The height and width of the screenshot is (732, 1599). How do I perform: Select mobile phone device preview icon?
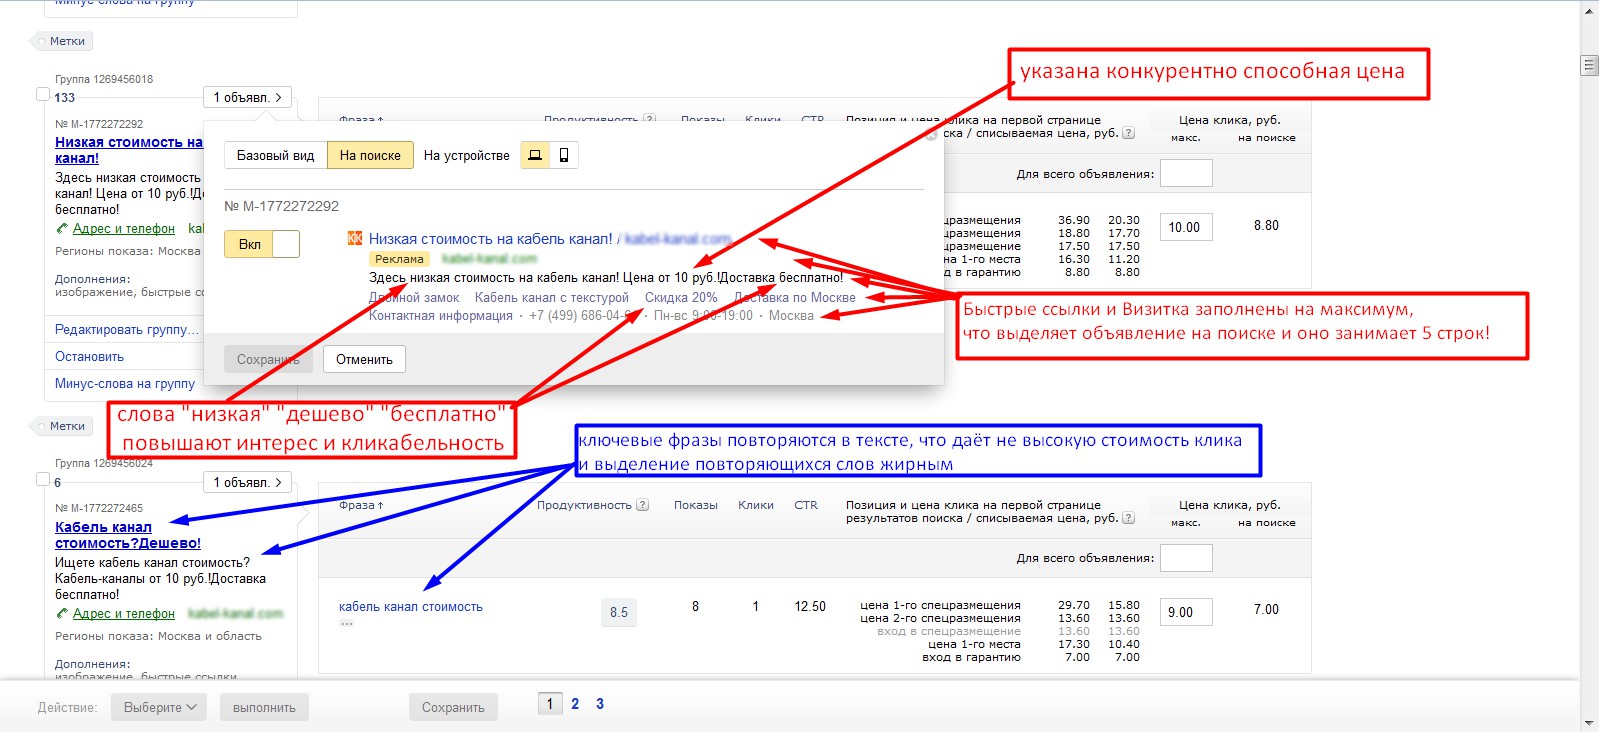(564, 155)
